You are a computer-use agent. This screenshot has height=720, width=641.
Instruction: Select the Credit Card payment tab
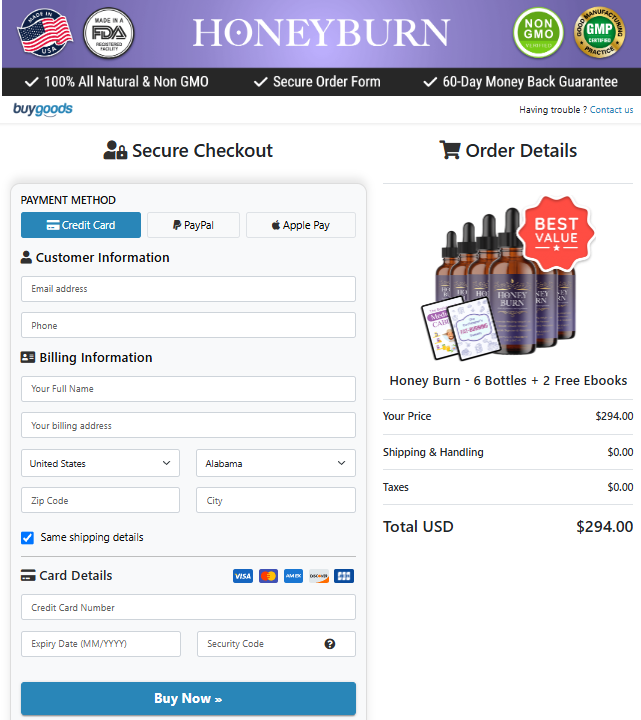coord(81,225)
